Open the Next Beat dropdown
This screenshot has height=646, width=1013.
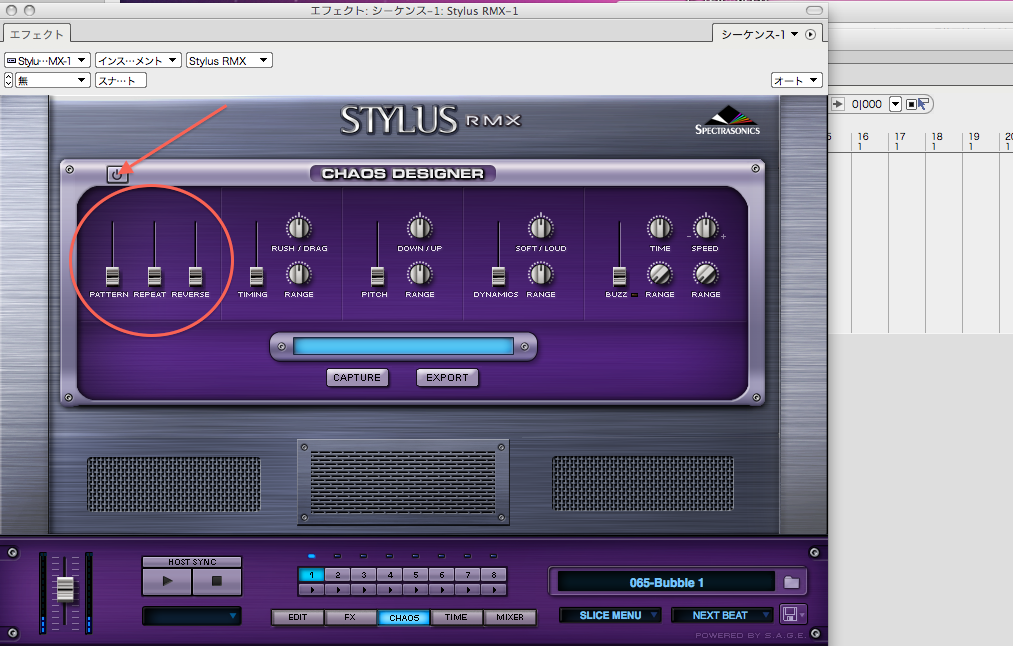pyautogui.click(x=722, y=615)
